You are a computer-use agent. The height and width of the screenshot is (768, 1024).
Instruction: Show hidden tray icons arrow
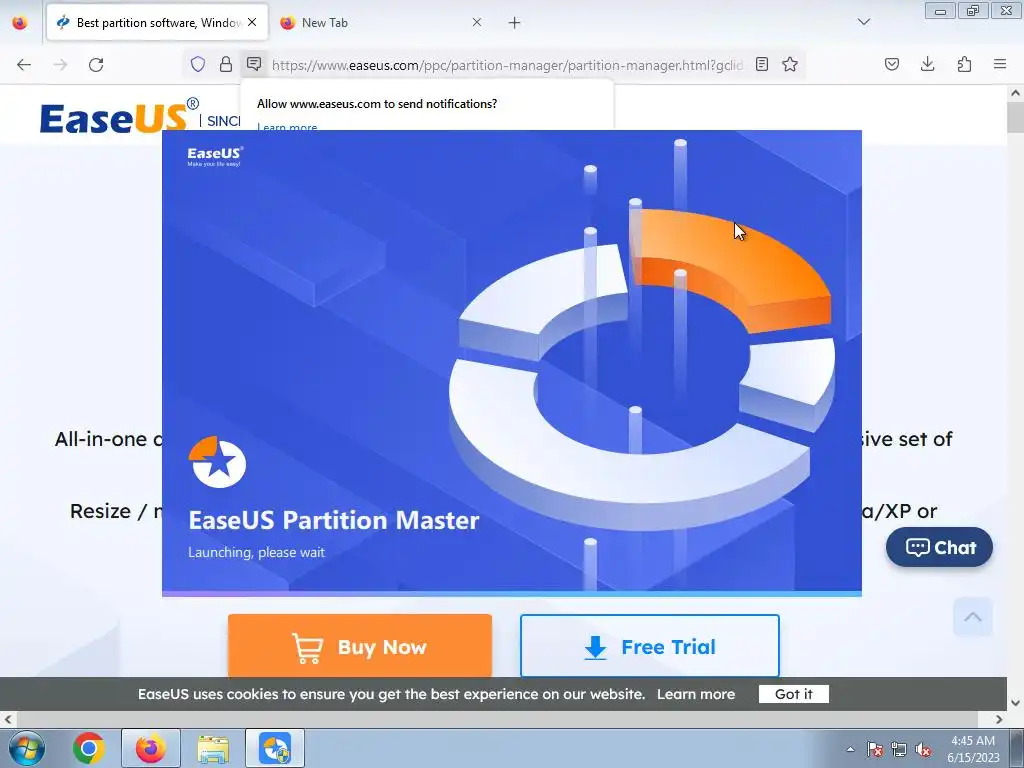point(850,749)
